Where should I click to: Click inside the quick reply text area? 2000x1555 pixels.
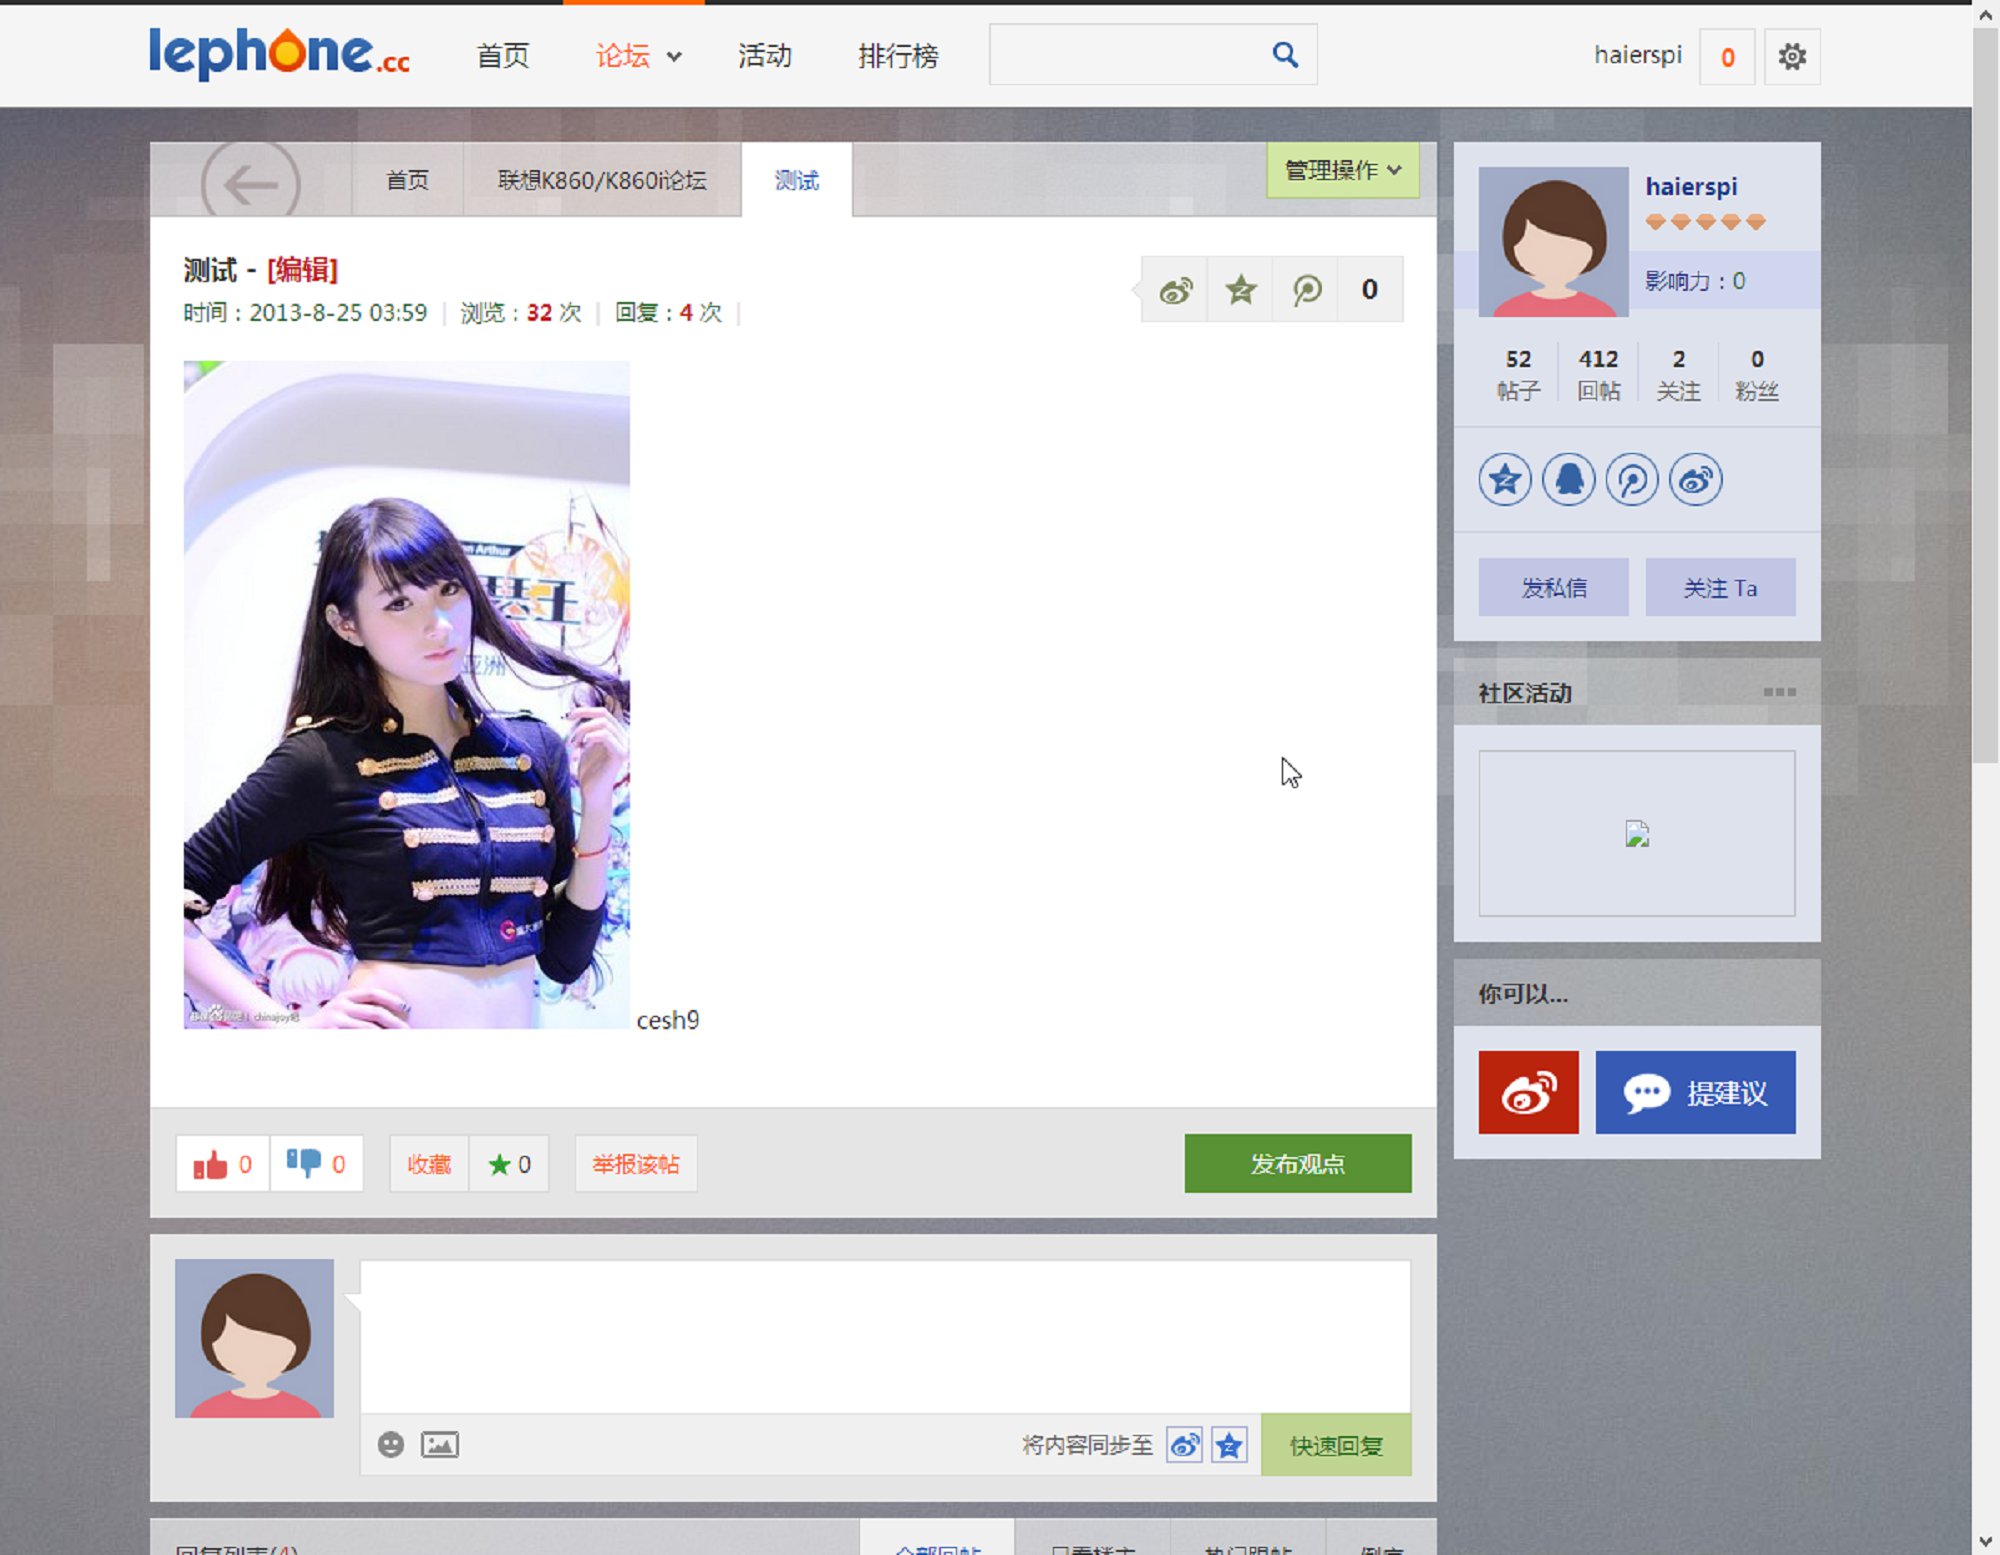click(880, 1340)
